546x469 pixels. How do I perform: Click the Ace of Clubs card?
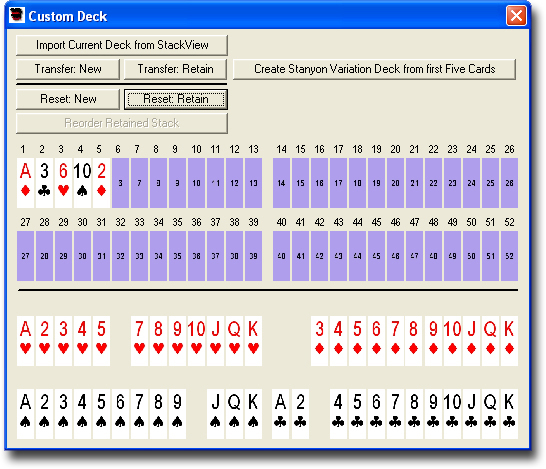tap(281, 414)
